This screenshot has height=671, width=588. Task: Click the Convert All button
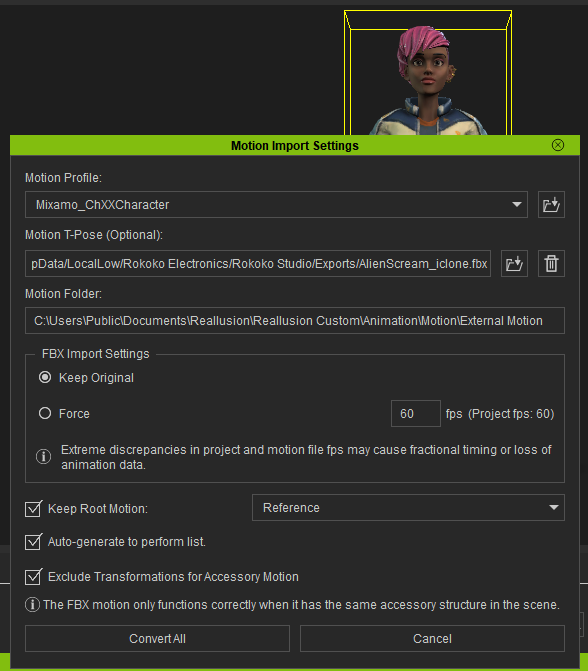[x=157, y=638]
